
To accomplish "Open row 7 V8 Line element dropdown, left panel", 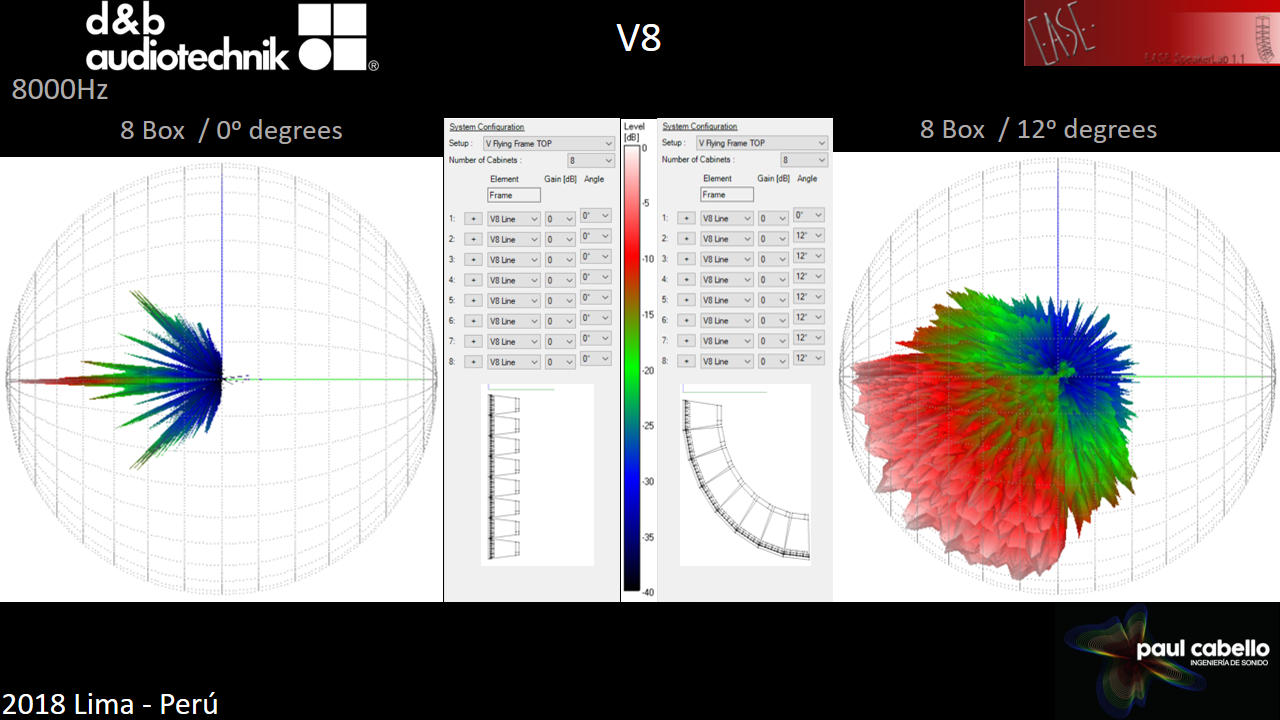I will [514, 342].
